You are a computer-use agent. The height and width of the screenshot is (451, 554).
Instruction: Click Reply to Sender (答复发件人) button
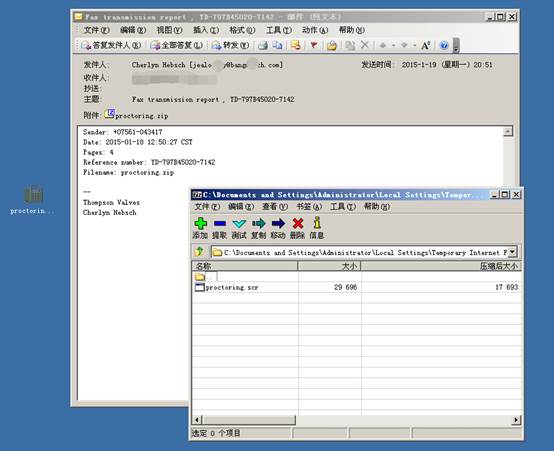pos(111,45)
